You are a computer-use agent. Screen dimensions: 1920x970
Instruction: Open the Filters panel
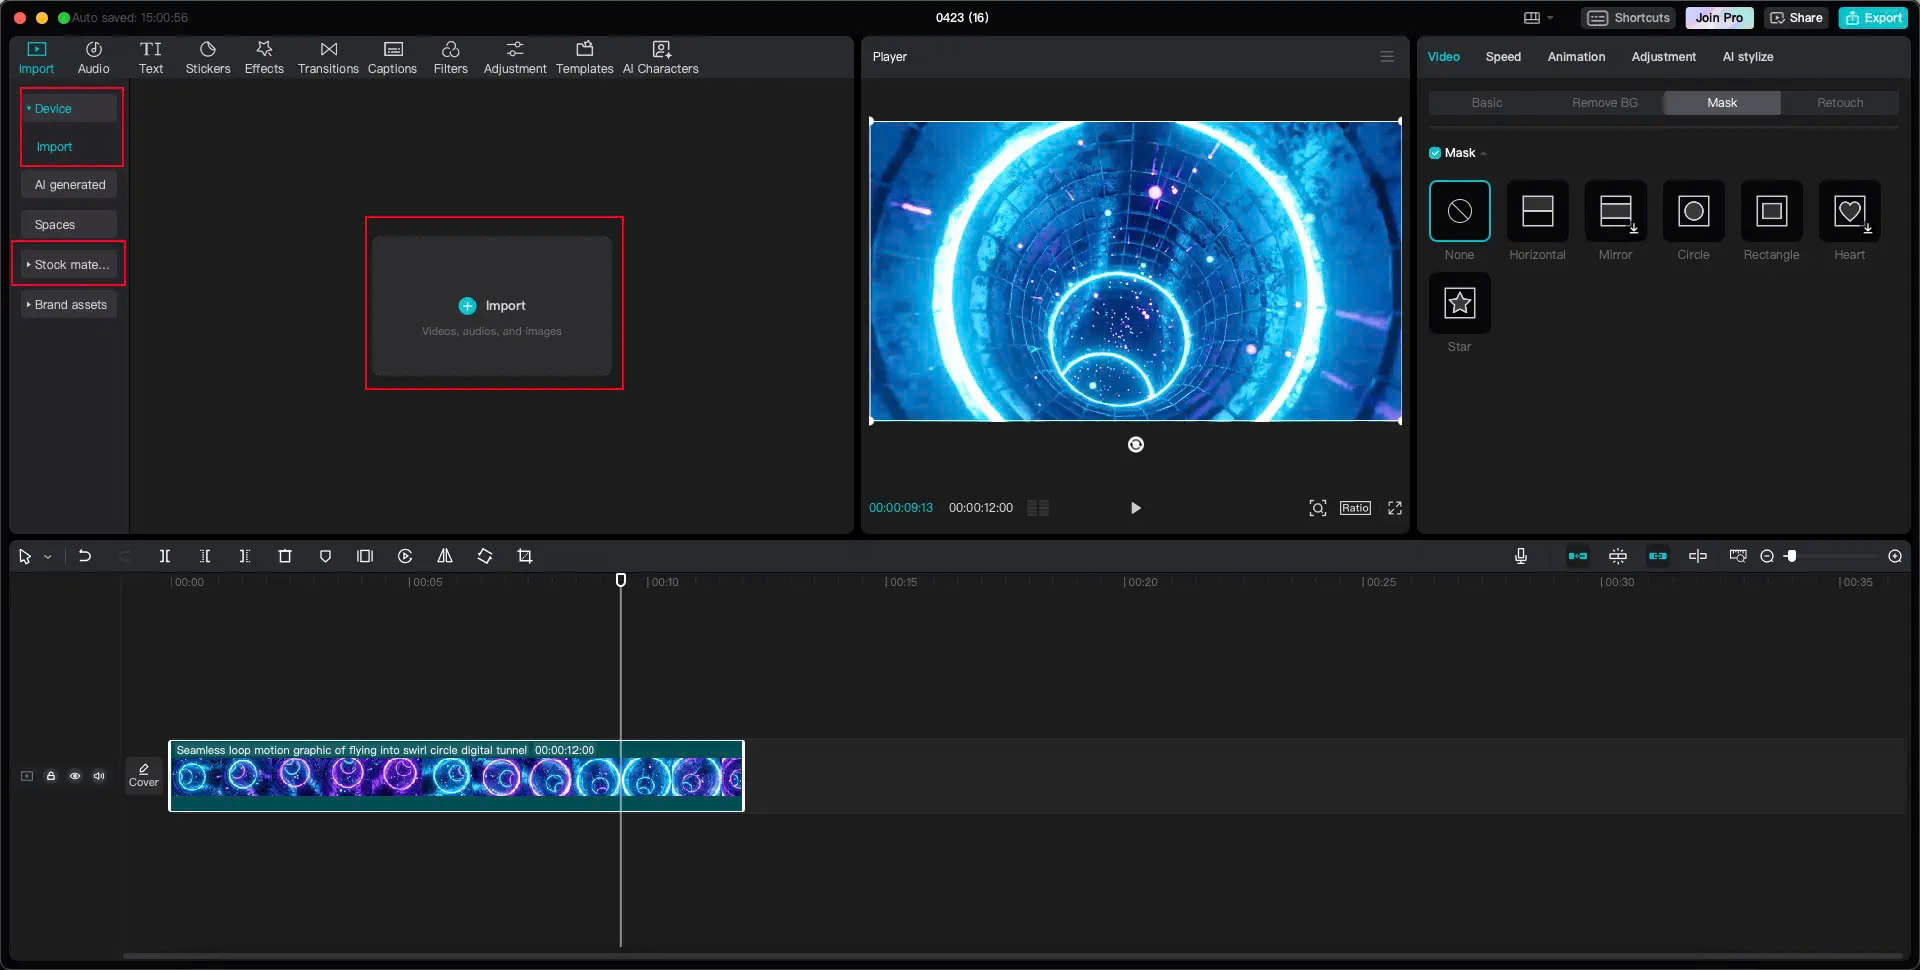pyautogui.click(x=450, y=58)
